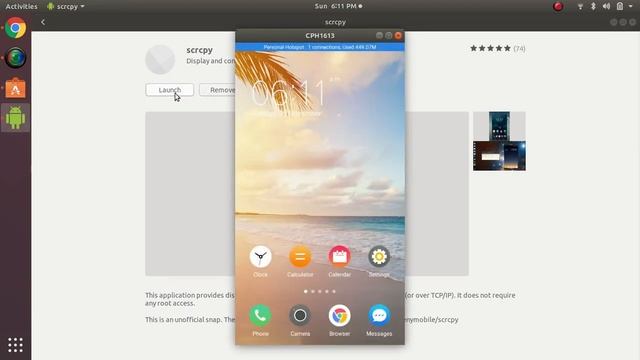Open the Activities overview
640x360 pixels.
[x=21, y=6]
